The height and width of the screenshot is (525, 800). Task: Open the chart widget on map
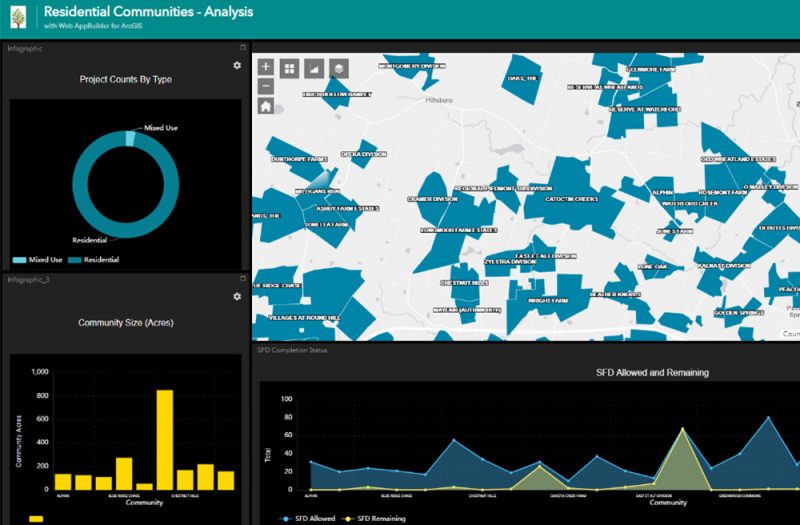coord(314,68)
